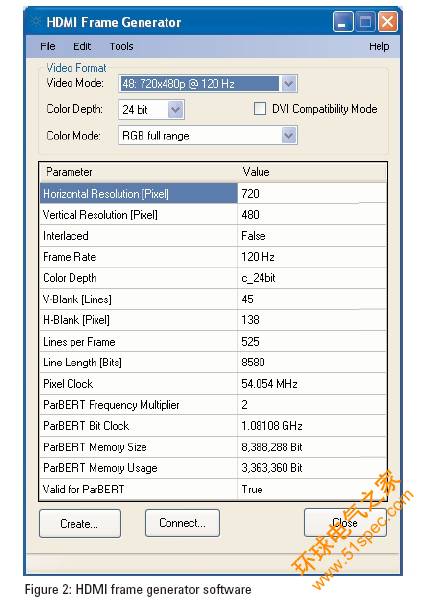
Task: Minimize the HDMI Frame Generator window
Action: (343, 22)
